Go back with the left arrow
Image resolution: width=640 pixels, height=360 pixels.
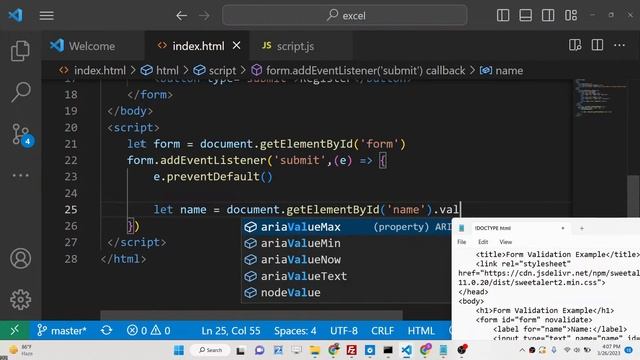[182, 16]
